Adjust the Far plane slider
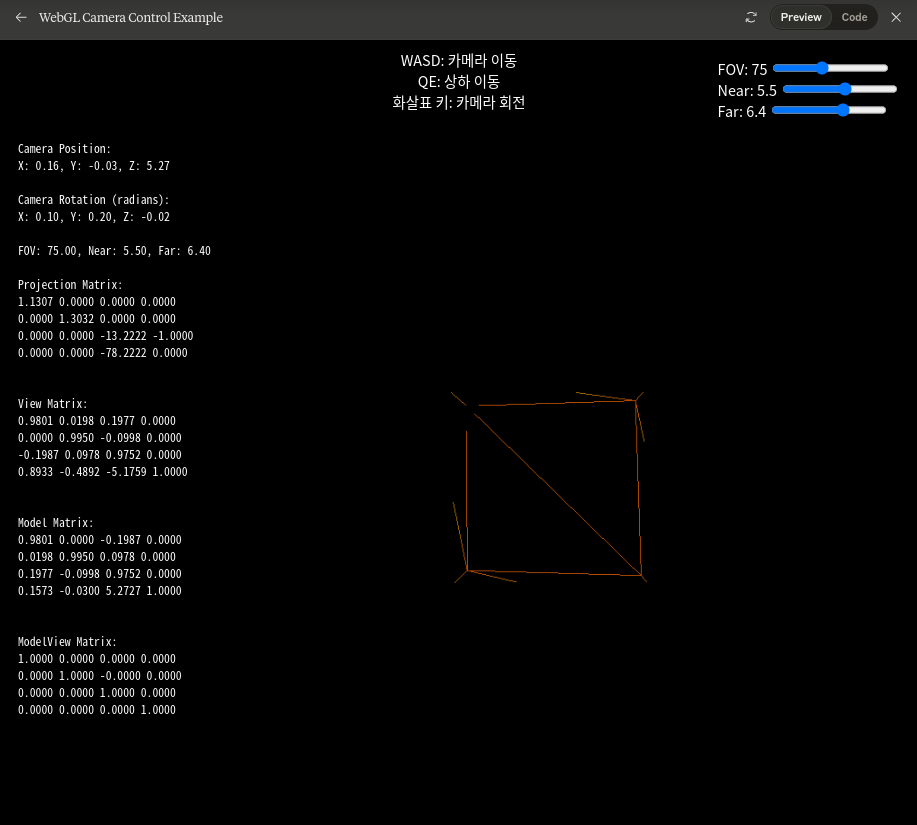This screenshot has width=917, height=825. pyautogui.click(x=829, y=111)
